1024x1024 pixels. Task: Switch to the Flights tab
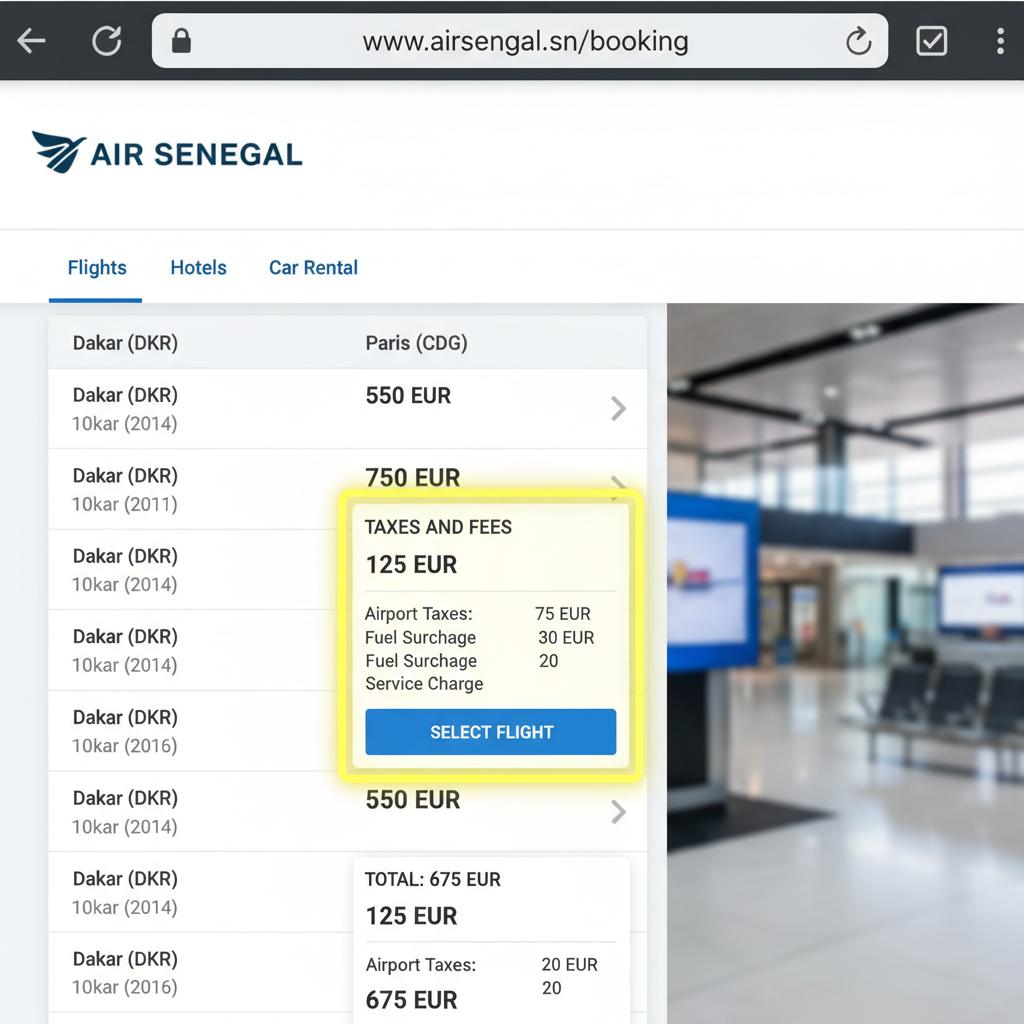97,268
